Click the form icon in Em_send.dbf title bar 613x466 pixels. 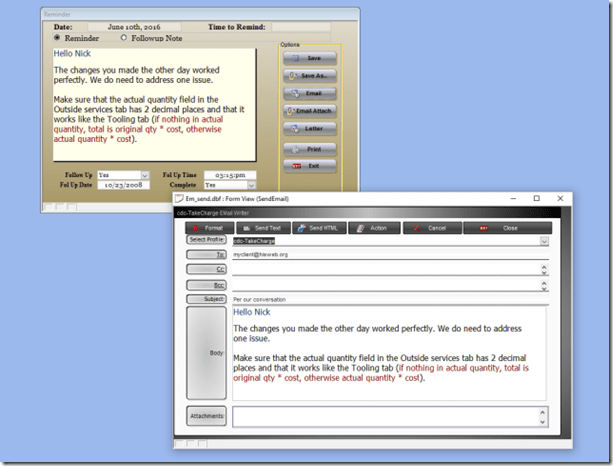(179, 199)
